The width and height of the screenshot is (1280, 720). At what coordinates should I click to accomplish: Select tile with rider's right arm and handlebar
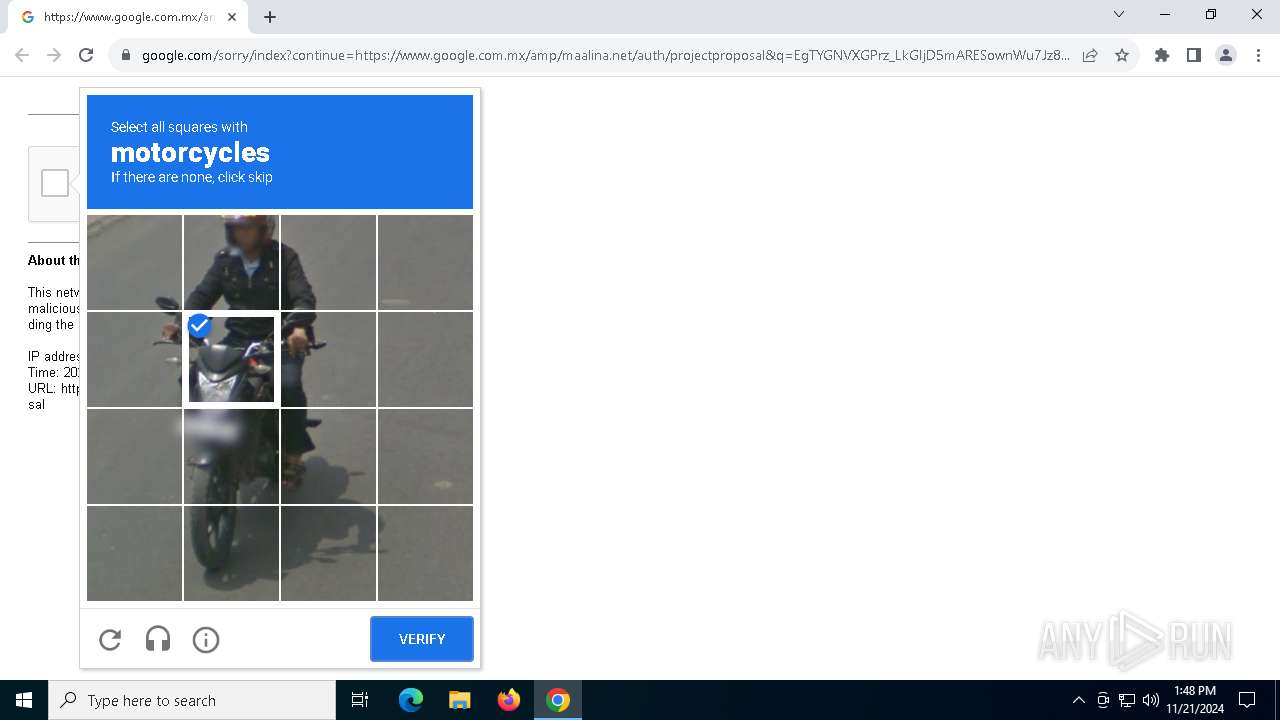[328, 359]
